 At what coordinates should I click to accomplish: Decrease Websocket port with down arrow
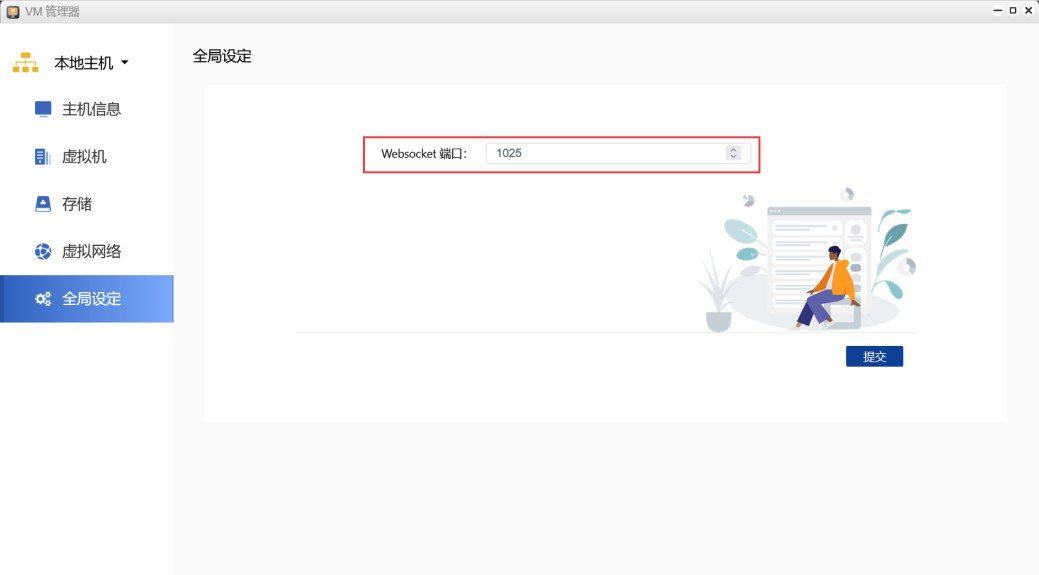pyautogui.click(x=733, y=157)
